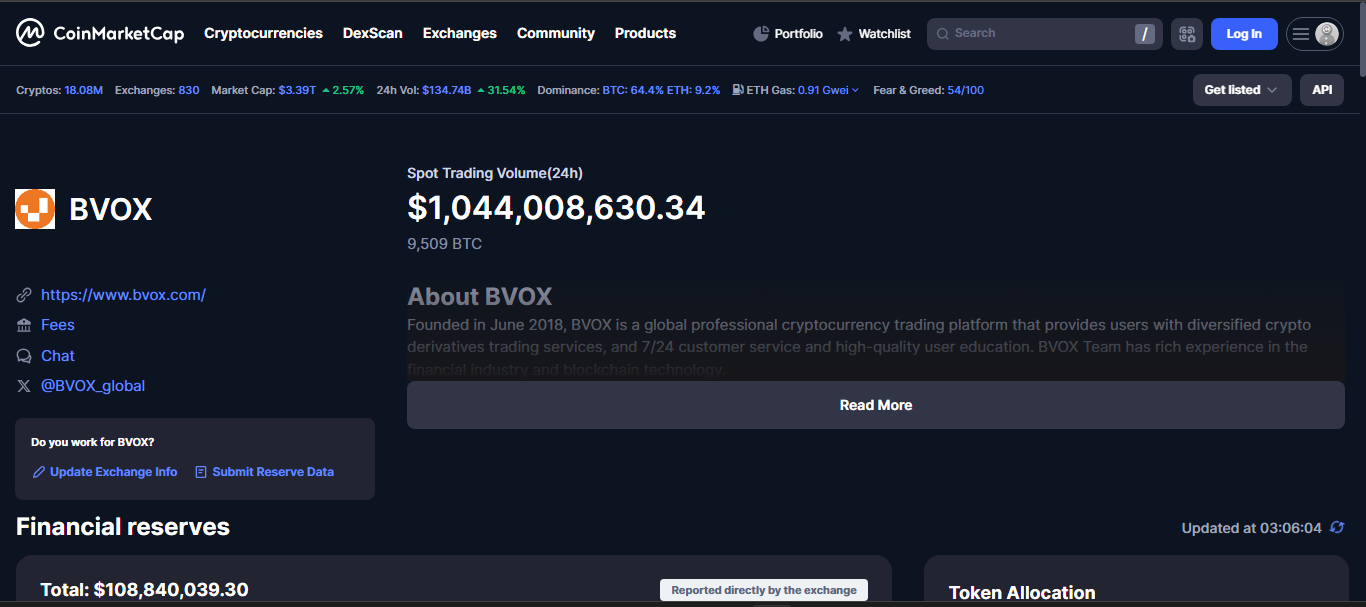The width and height of the screenshot is (1366, 607).
Task: Click the Update Exchange Info link
Action: coord(113,472)
